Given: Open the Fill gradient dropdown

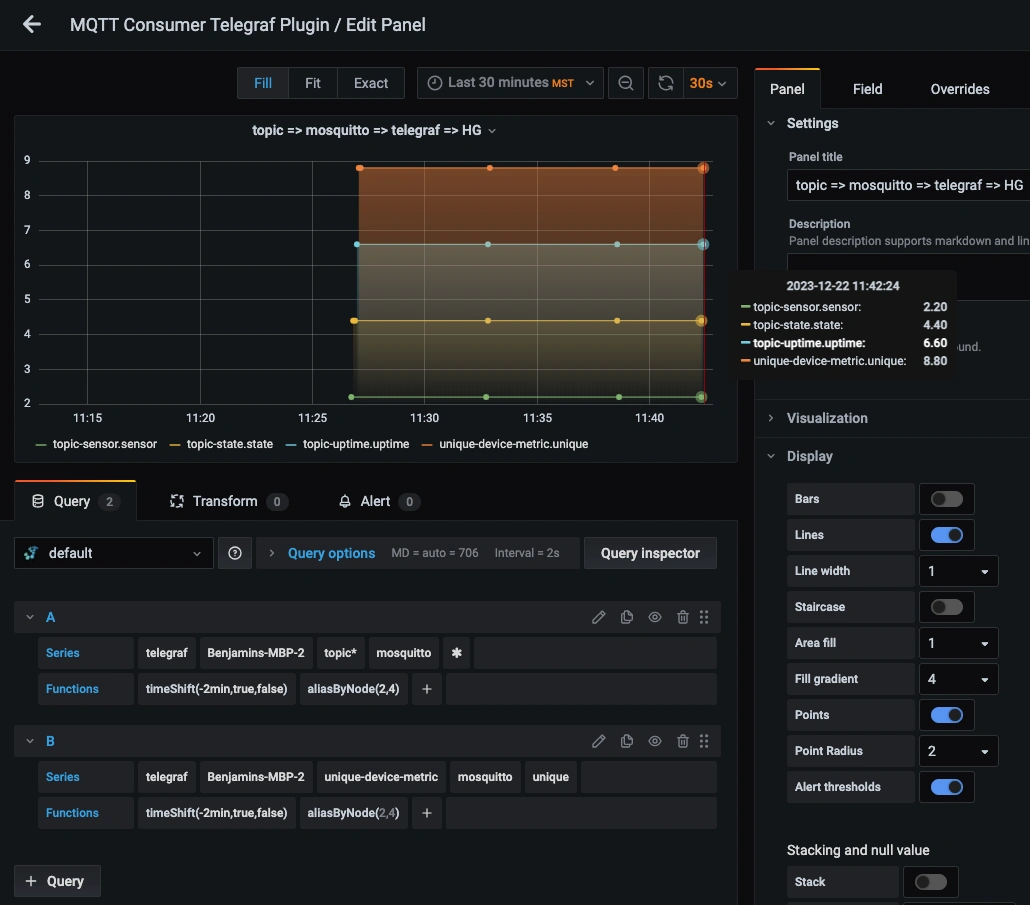Looking at the screenshot, I should point(958,679).
